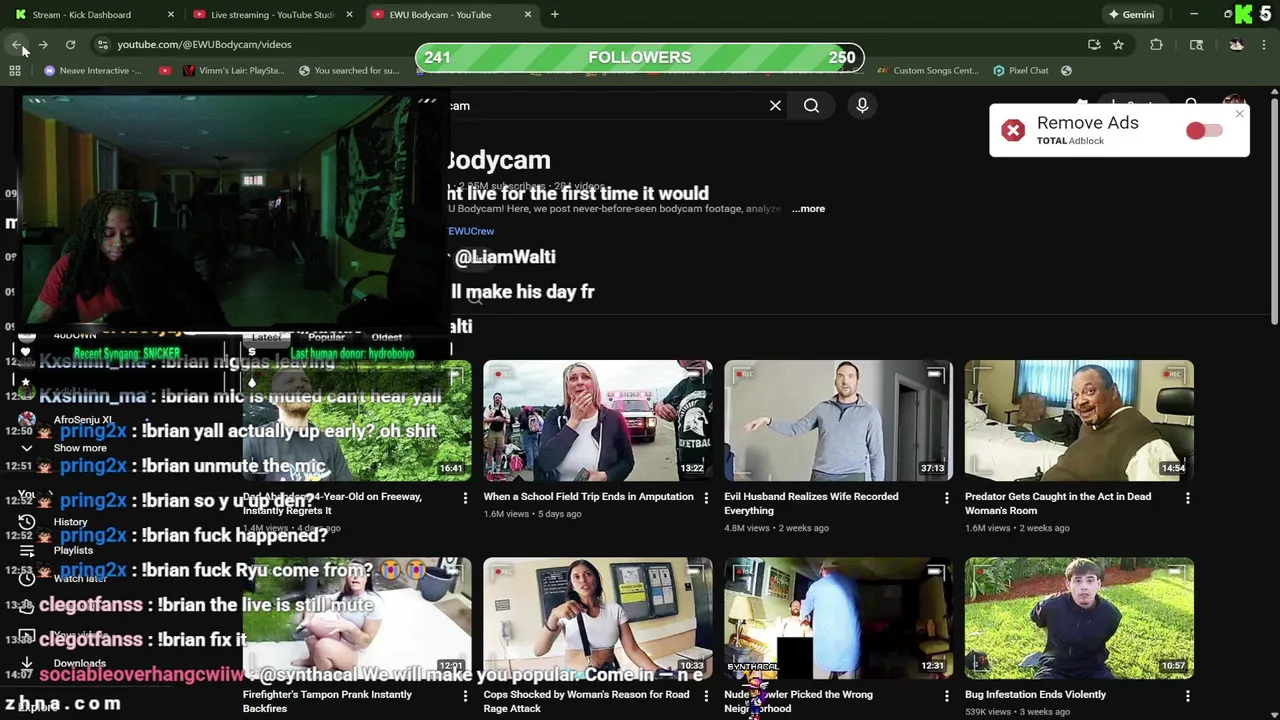The width and height of the screenshot is (1280, 720).
Task: Open options menu for Predator Gets Caught video
Action: [1188, 498]
